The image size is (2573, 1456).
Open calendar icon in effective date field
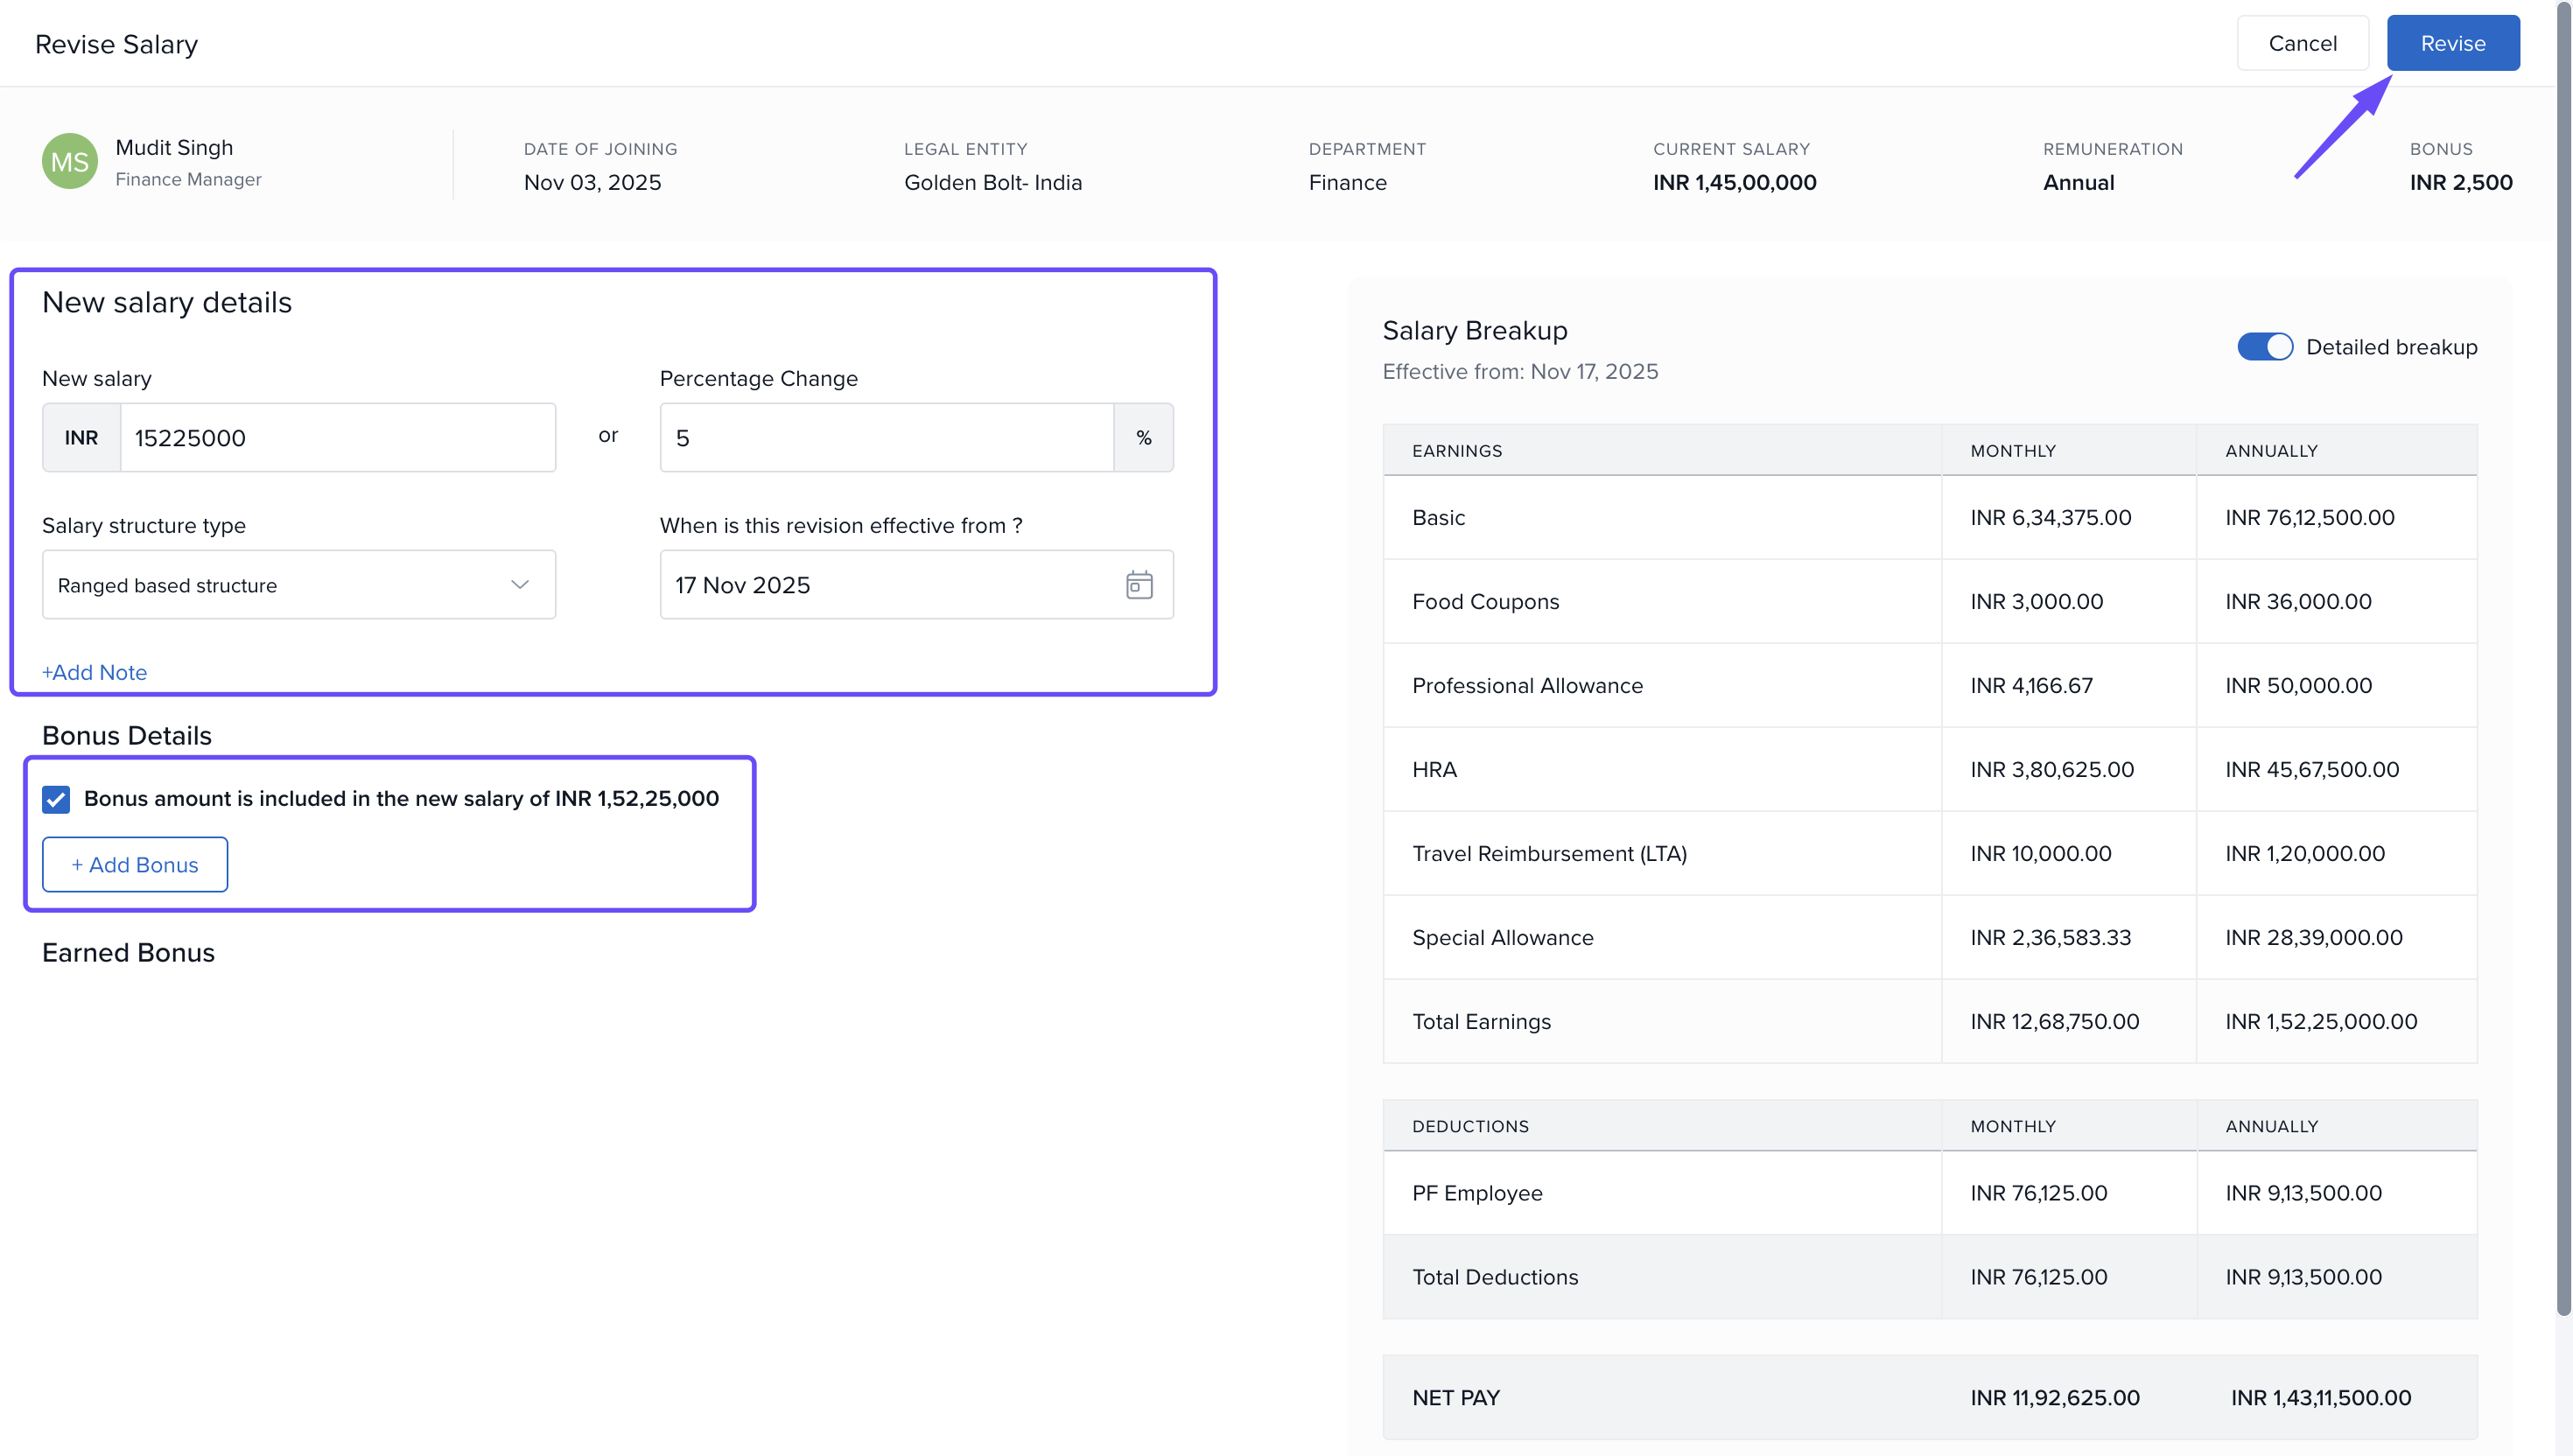tap(1139, 585)
